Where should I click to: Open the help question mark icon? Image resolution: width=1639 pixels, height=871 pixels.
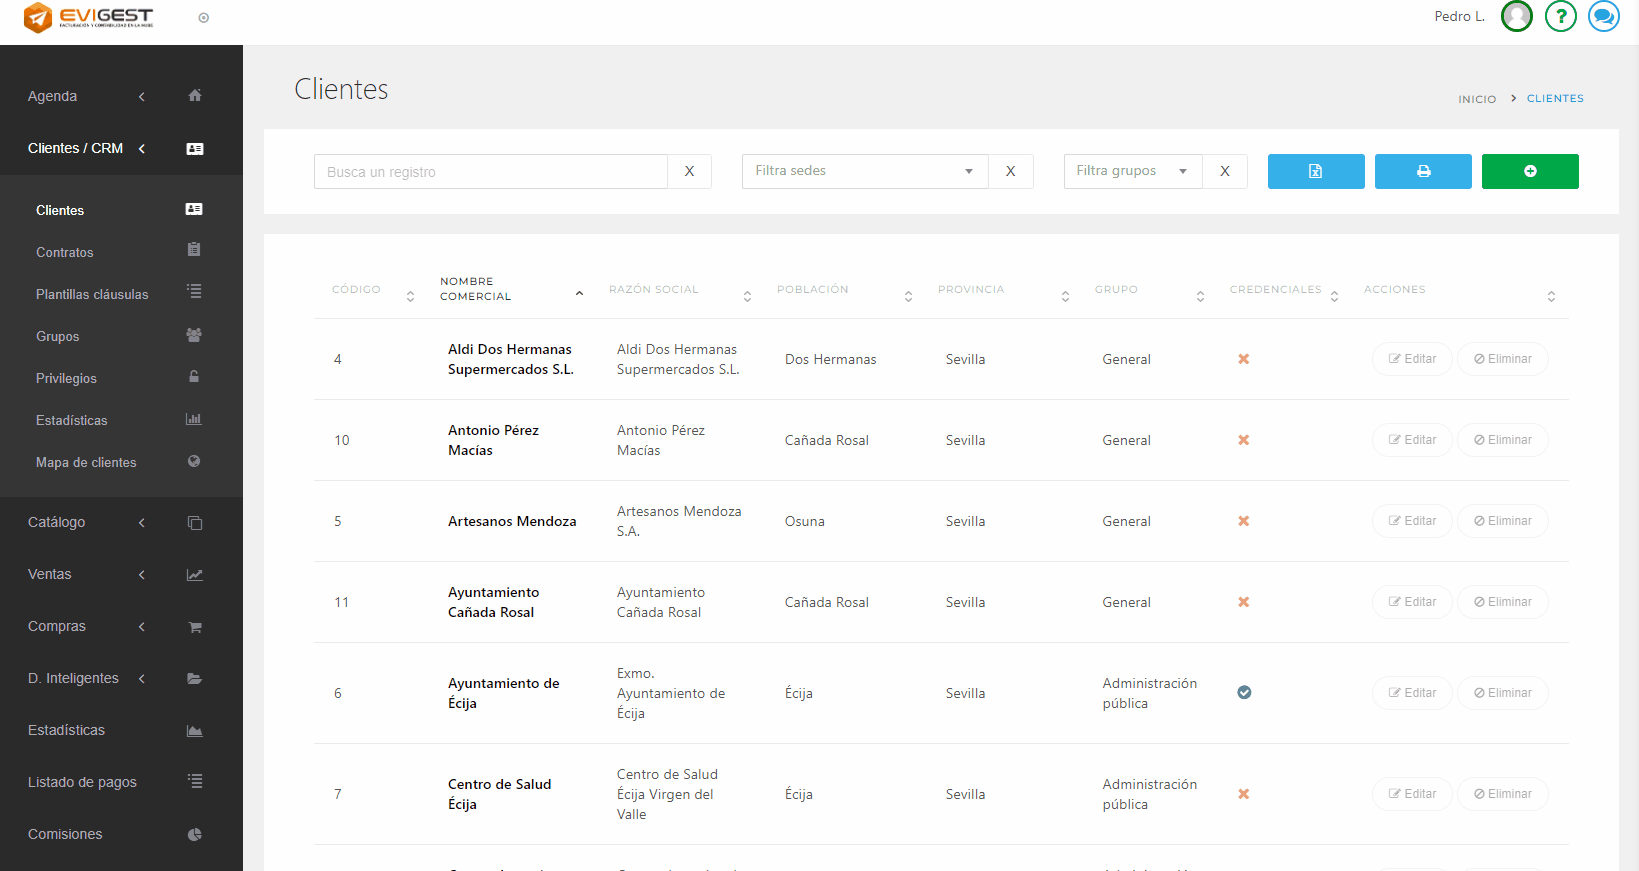(x=1560, y=16)
